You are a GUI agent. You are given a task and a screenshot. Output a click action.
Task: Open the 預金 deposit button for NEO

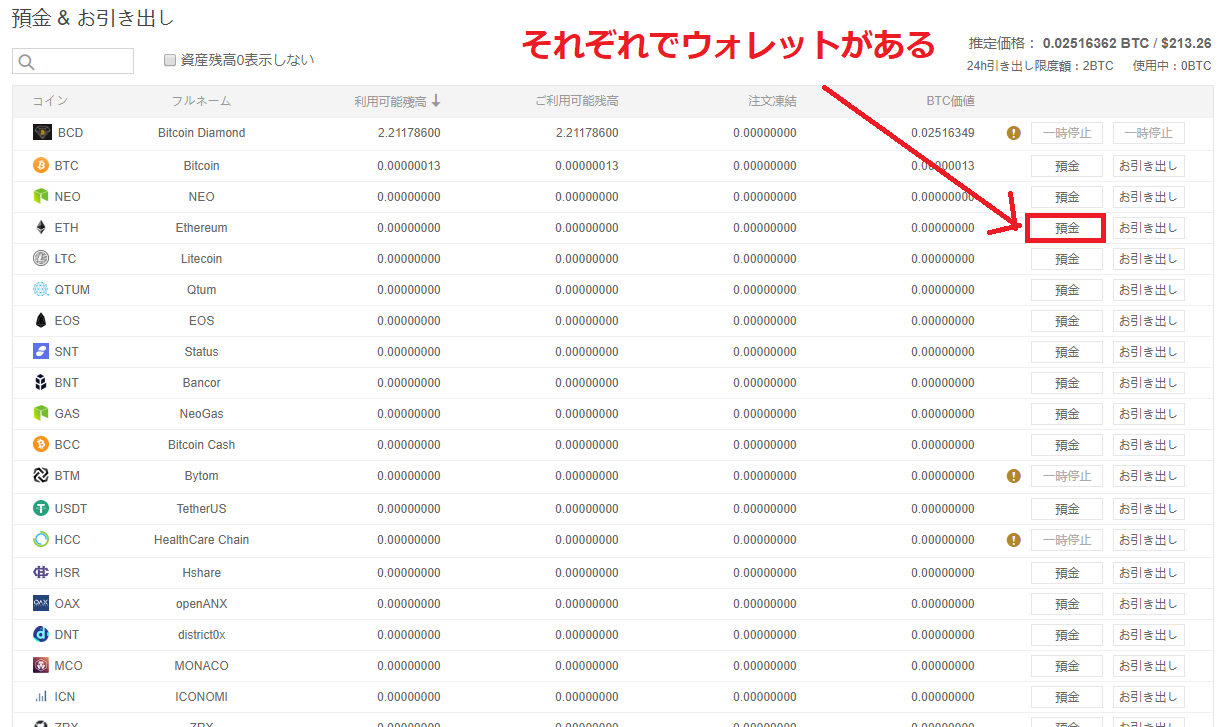coord(1067,197)
